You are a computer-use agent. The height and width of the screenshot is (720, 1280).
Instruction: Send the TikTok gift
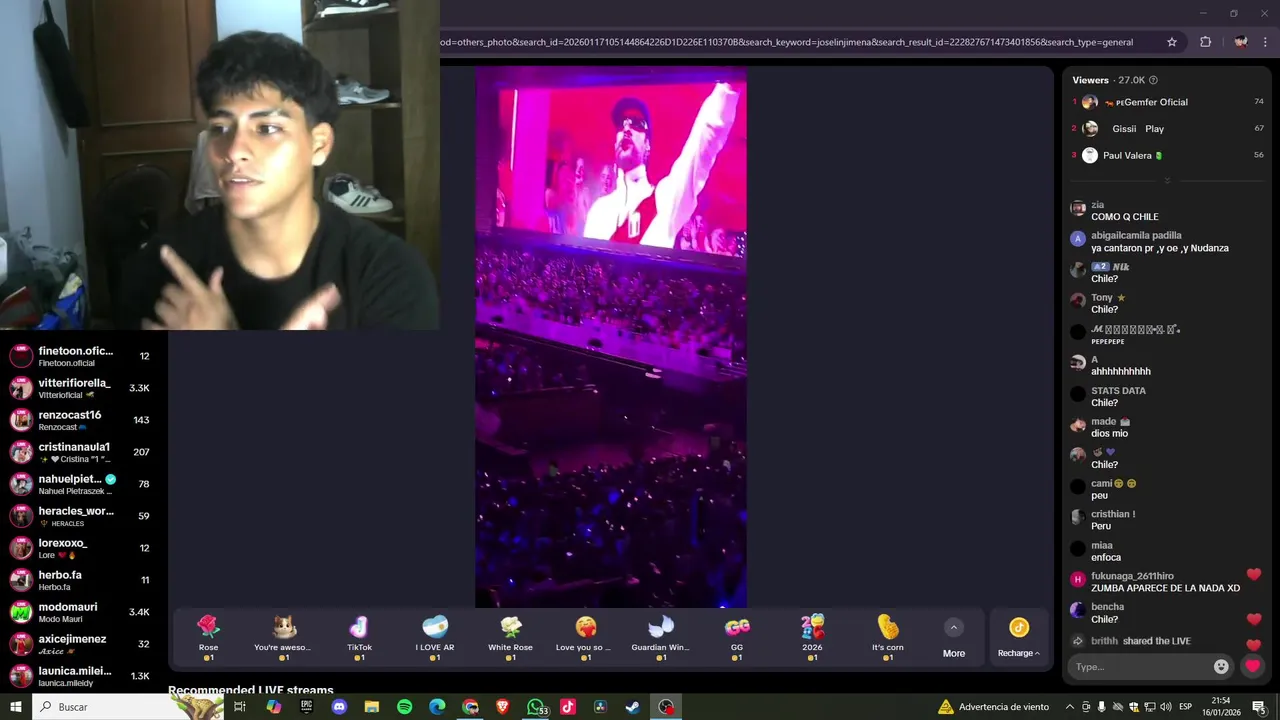click(x=359, y=637)
